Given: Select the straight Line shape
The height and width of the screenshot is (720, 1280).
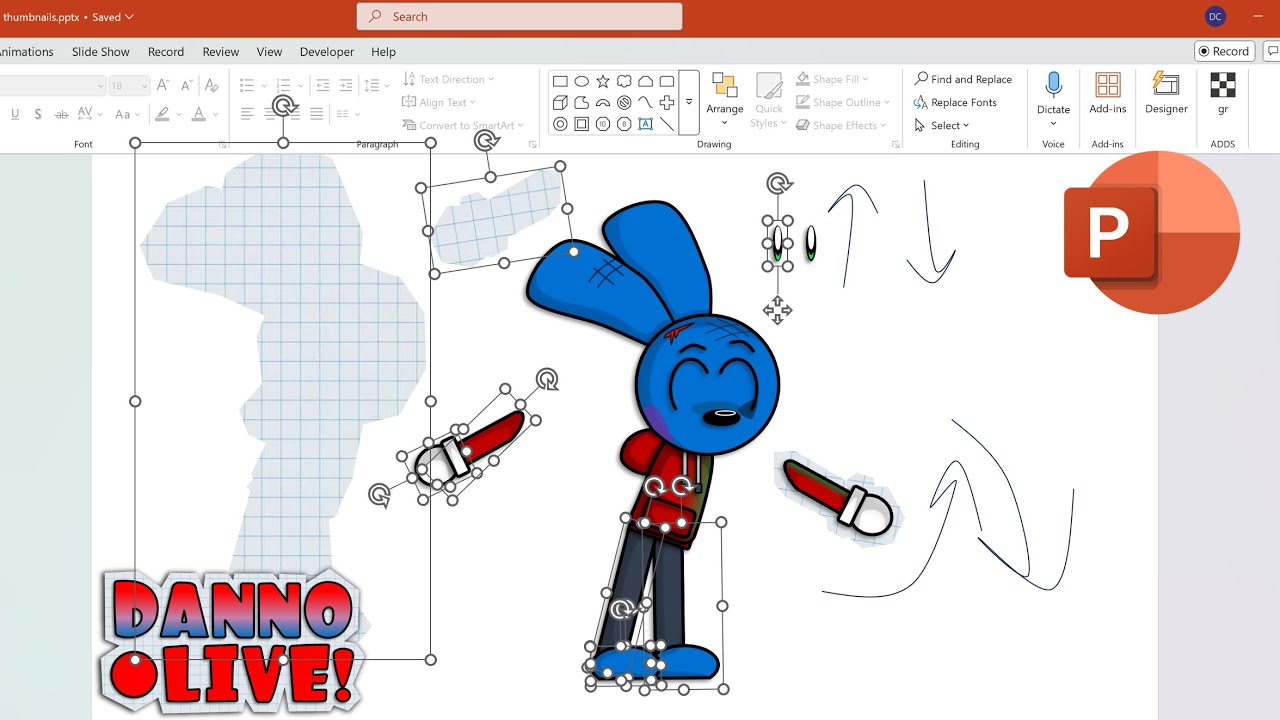Looking at the screenshot, I should pos(667,125).
